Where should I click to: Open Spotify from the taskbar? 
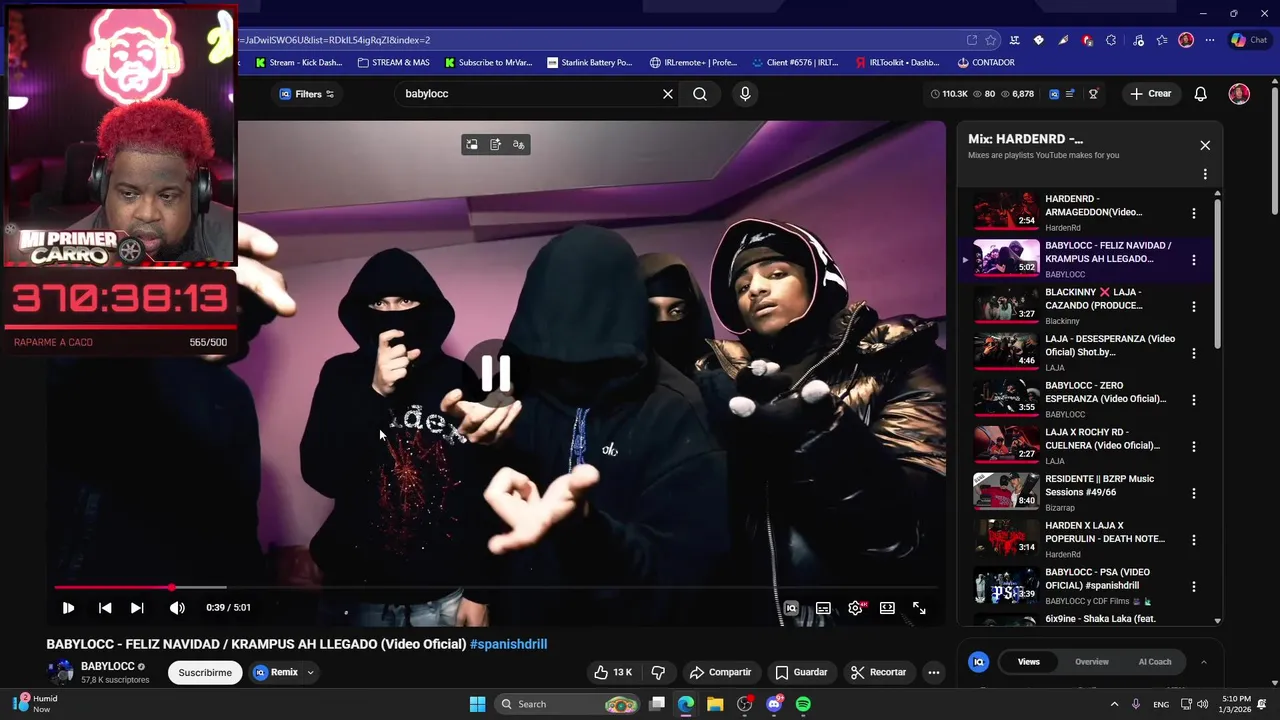pos(803,704)
